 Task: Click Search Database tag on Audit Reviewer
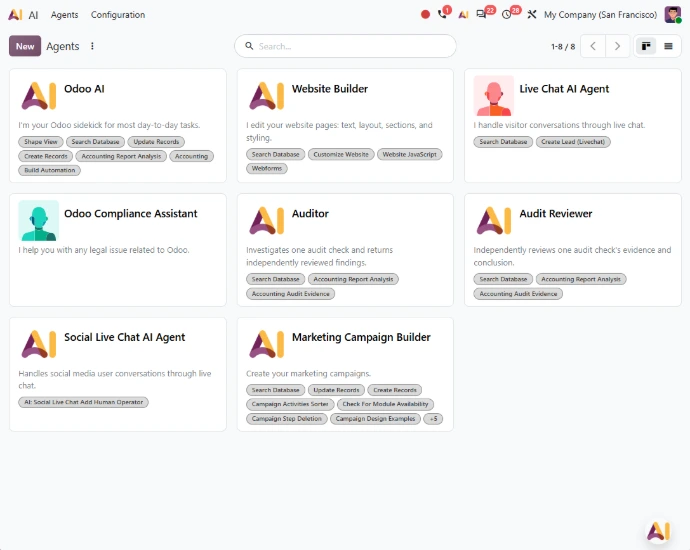click(503, 279)
